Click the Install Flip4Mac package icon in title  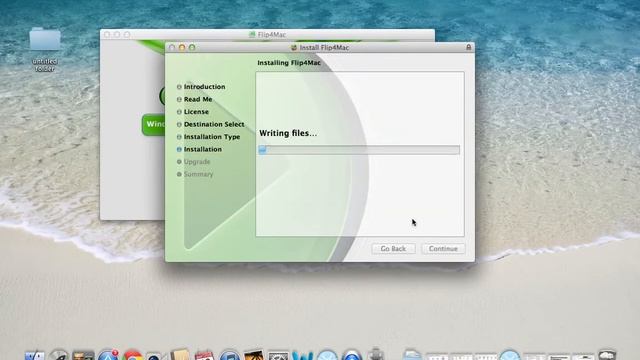point(293,48)
